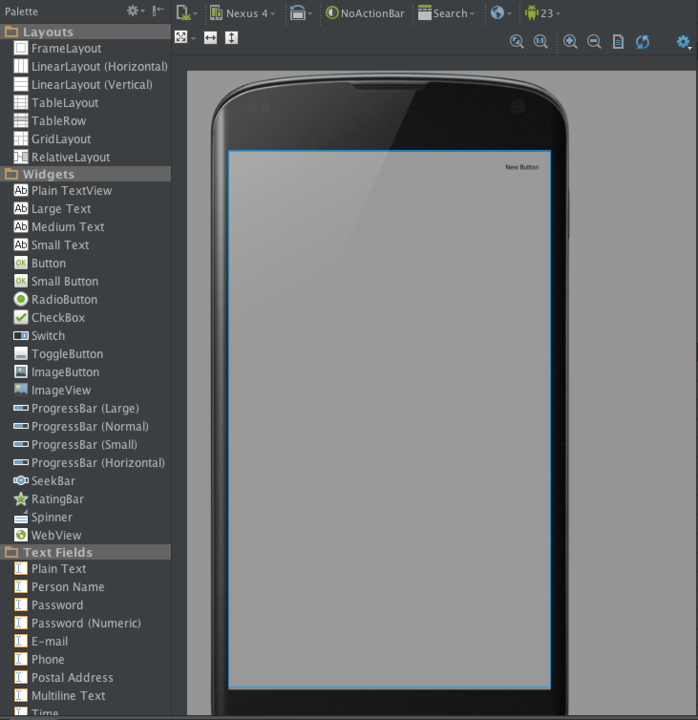
Task: Select Medium Text widget
Action: click(85, 227)
